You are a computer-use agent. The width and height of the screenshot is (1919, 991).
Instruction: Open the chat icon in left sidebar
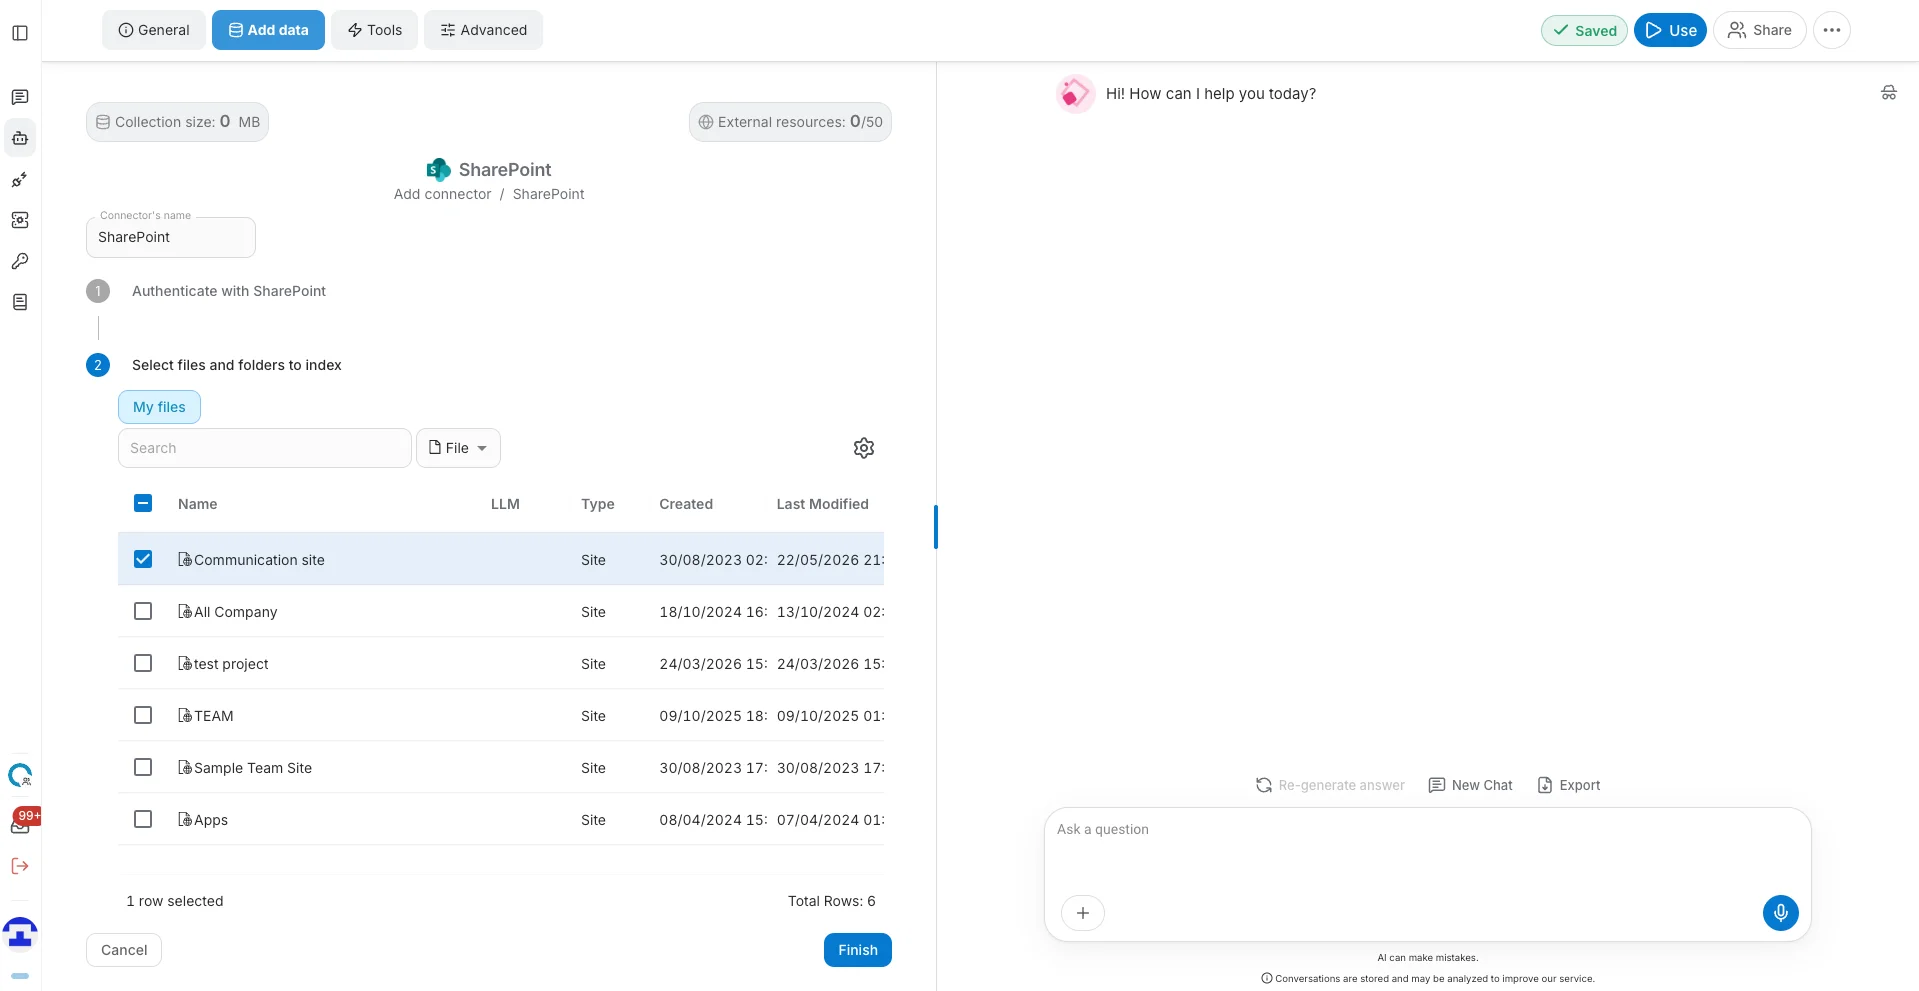coord(20,97)
